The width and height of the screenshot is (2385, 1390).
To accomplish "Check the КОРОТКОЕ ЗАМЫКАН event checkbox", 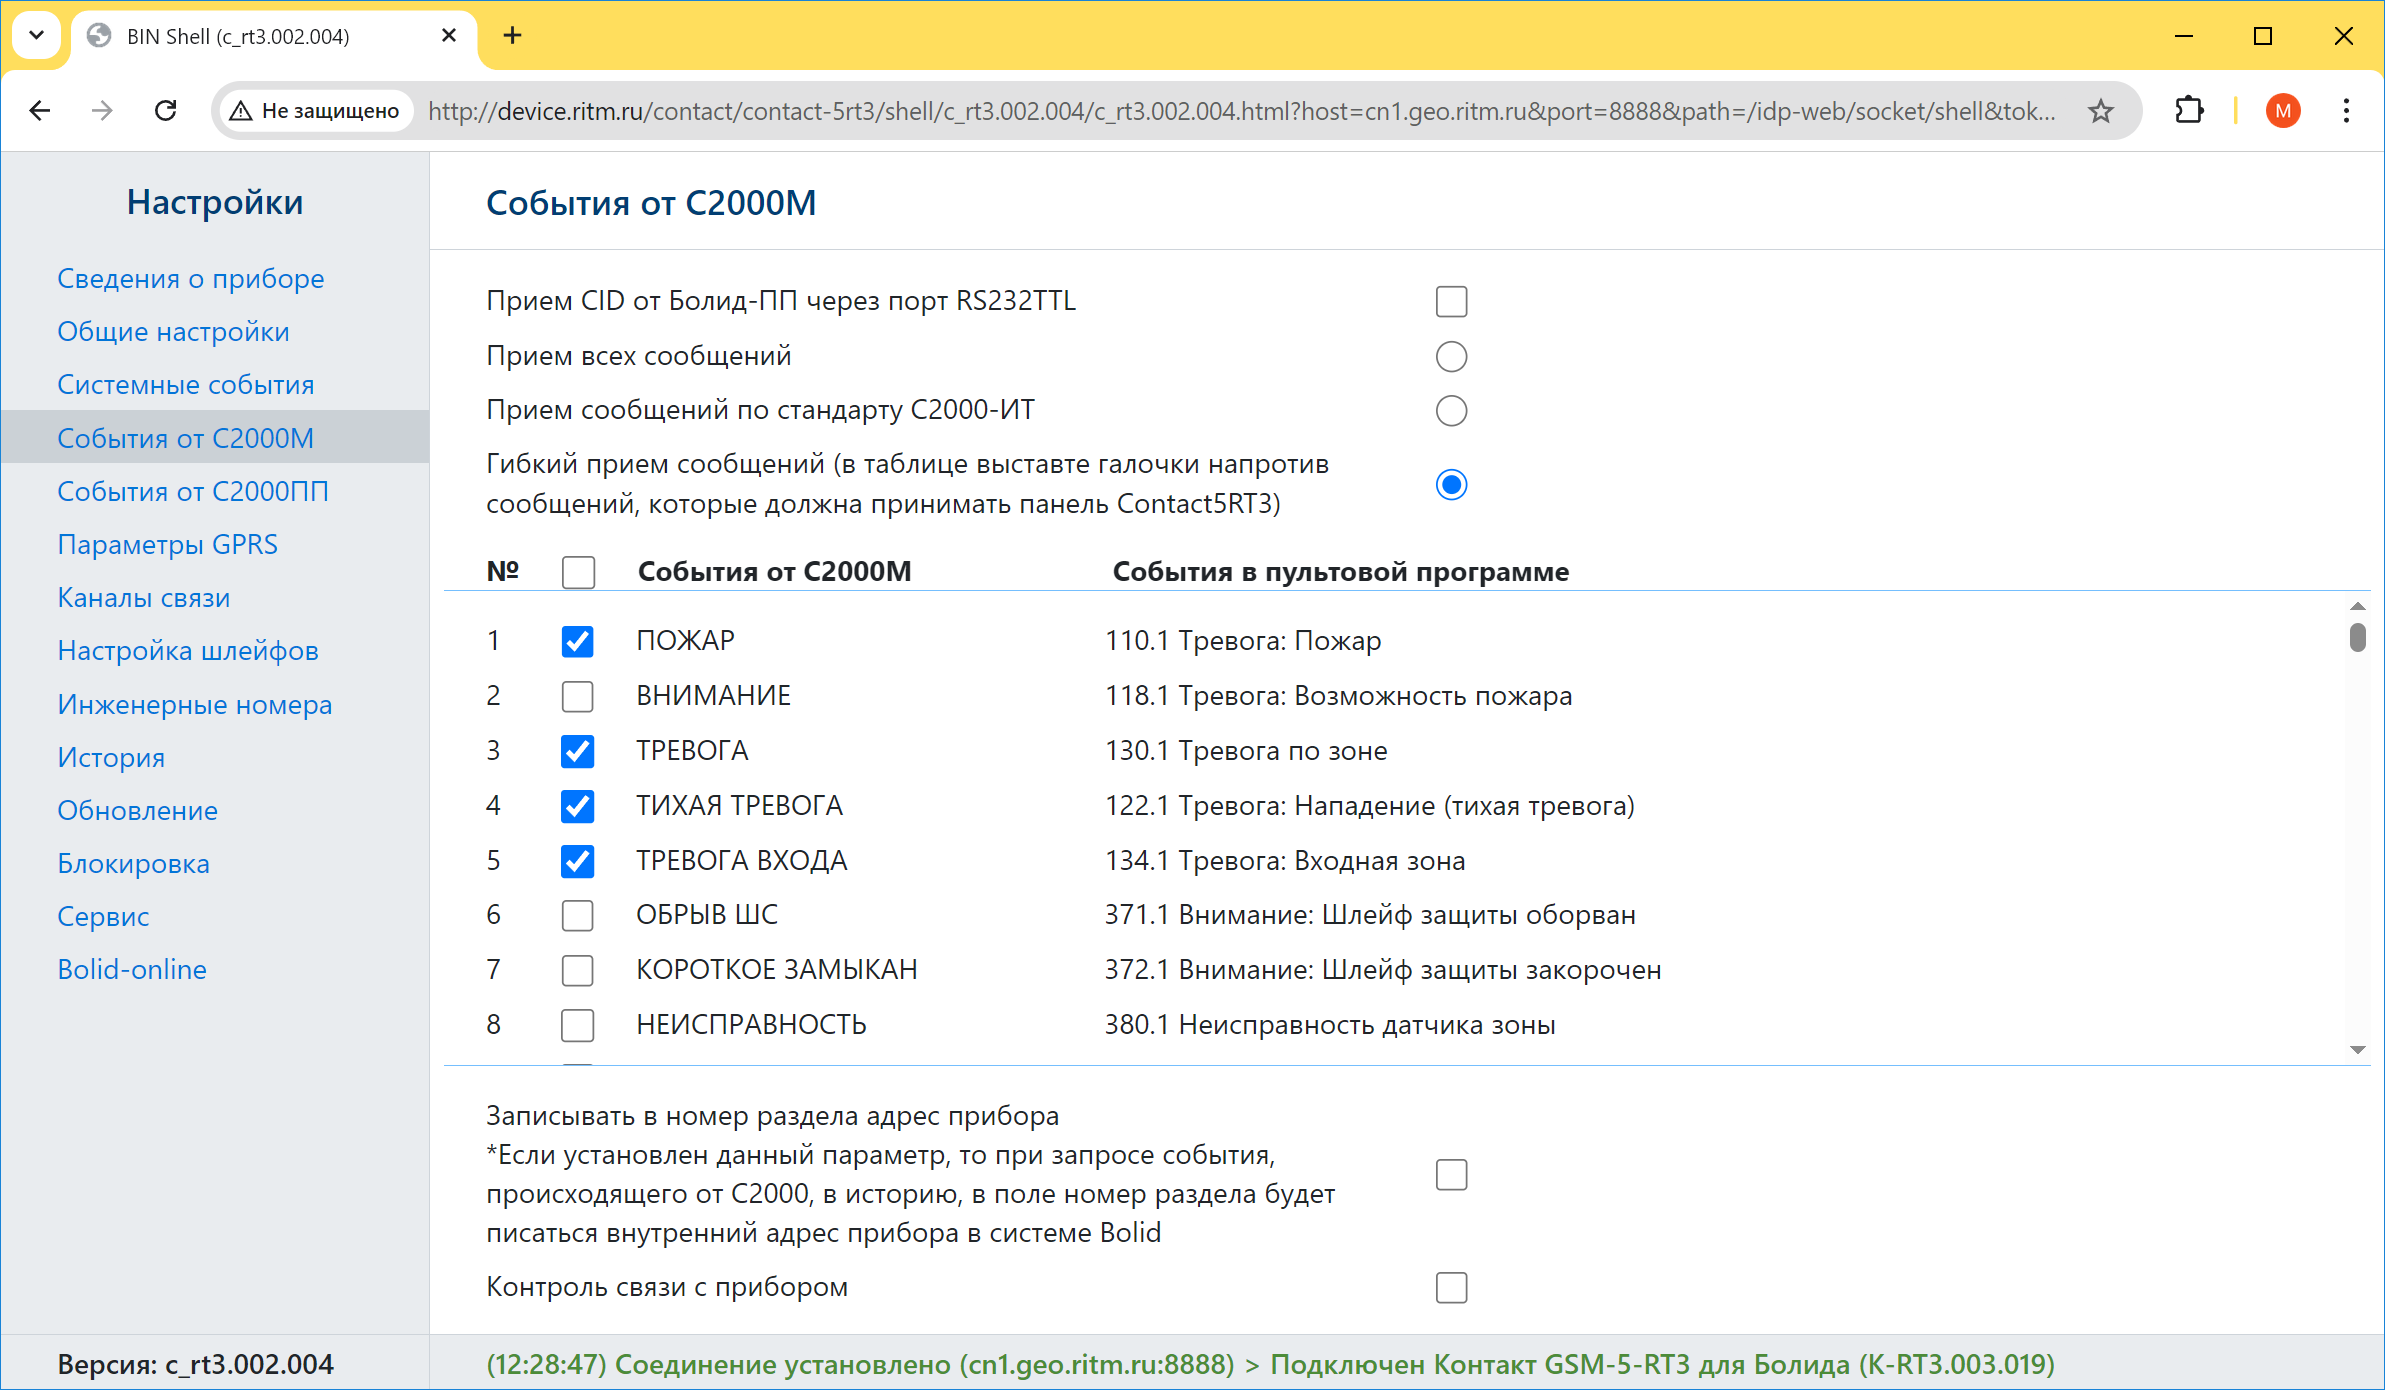I will point(577,970).
